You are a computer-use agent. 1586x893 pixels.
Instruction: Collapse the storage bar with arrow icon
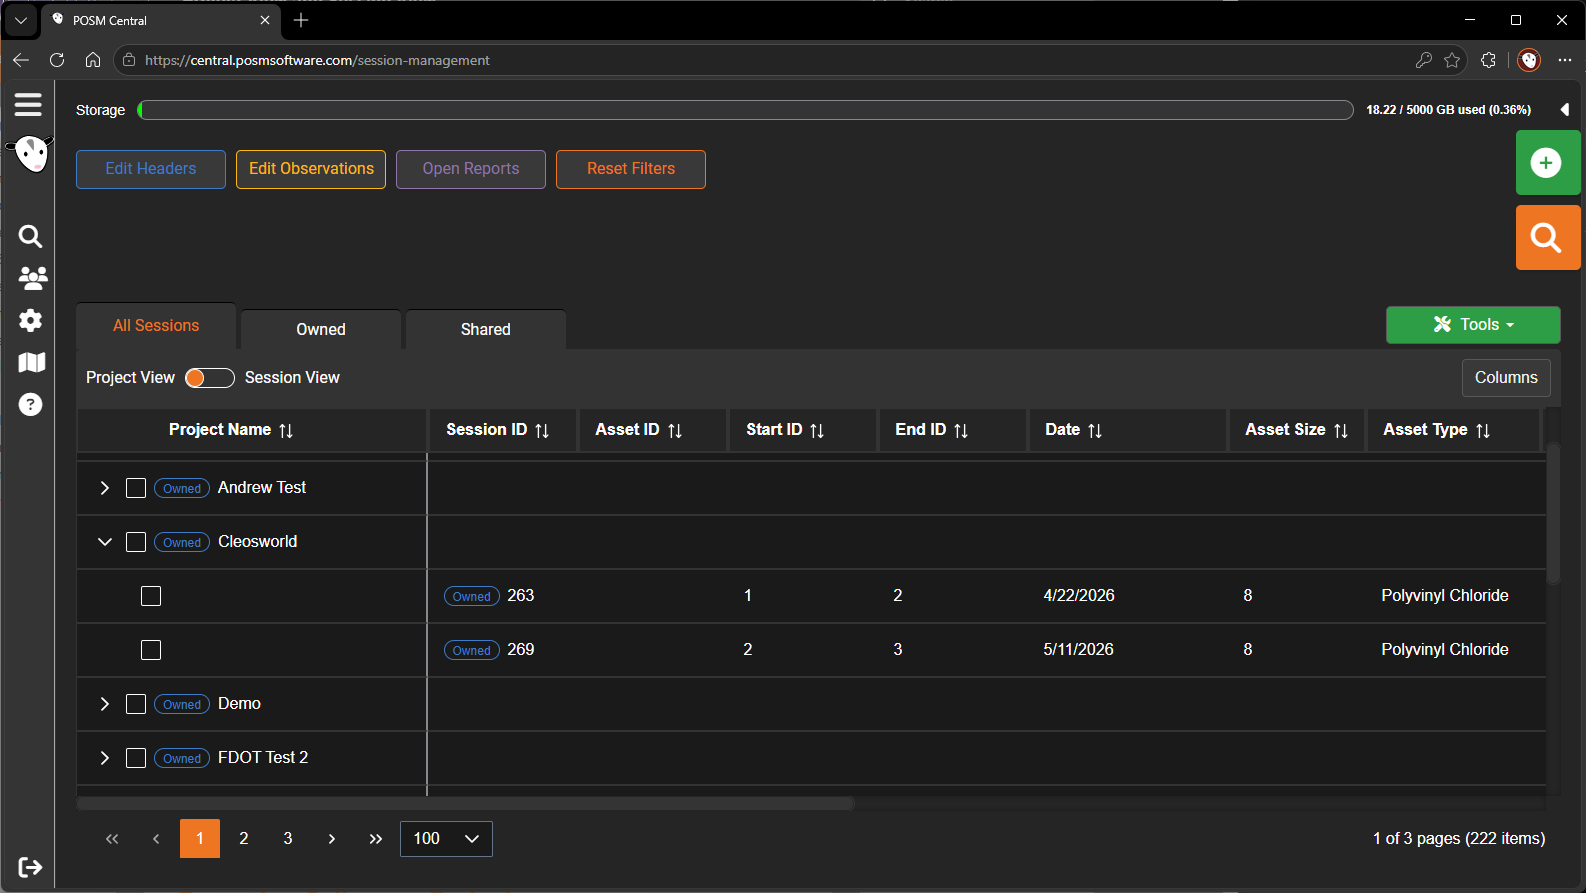(1564, 110)
